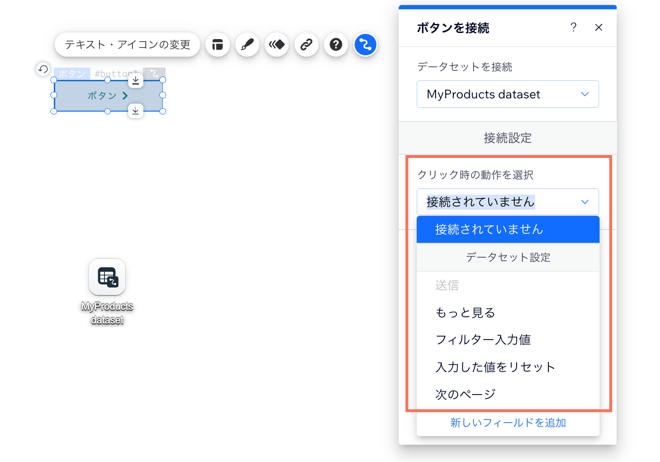Select フィルター入力値 option
Screen dimensions: 660x462
coord(508,340)
